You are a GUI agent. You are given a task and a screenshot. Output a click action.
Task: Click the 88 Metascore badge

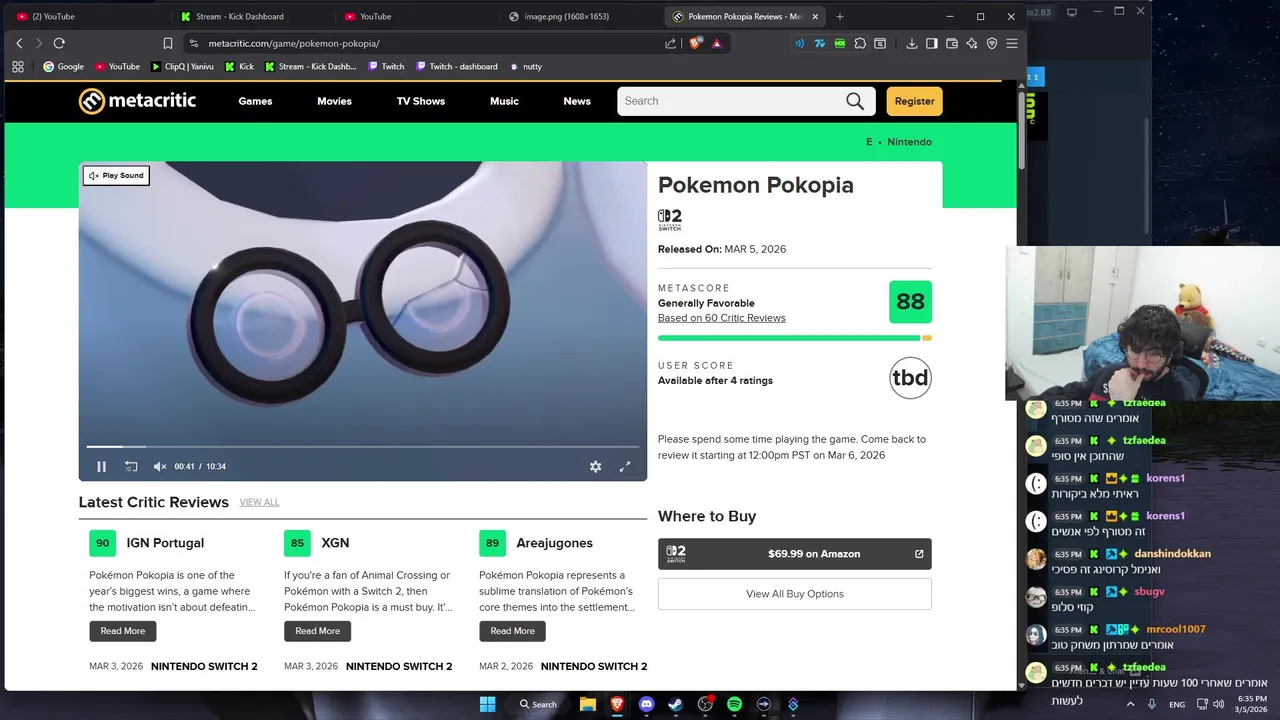point(910,302)
